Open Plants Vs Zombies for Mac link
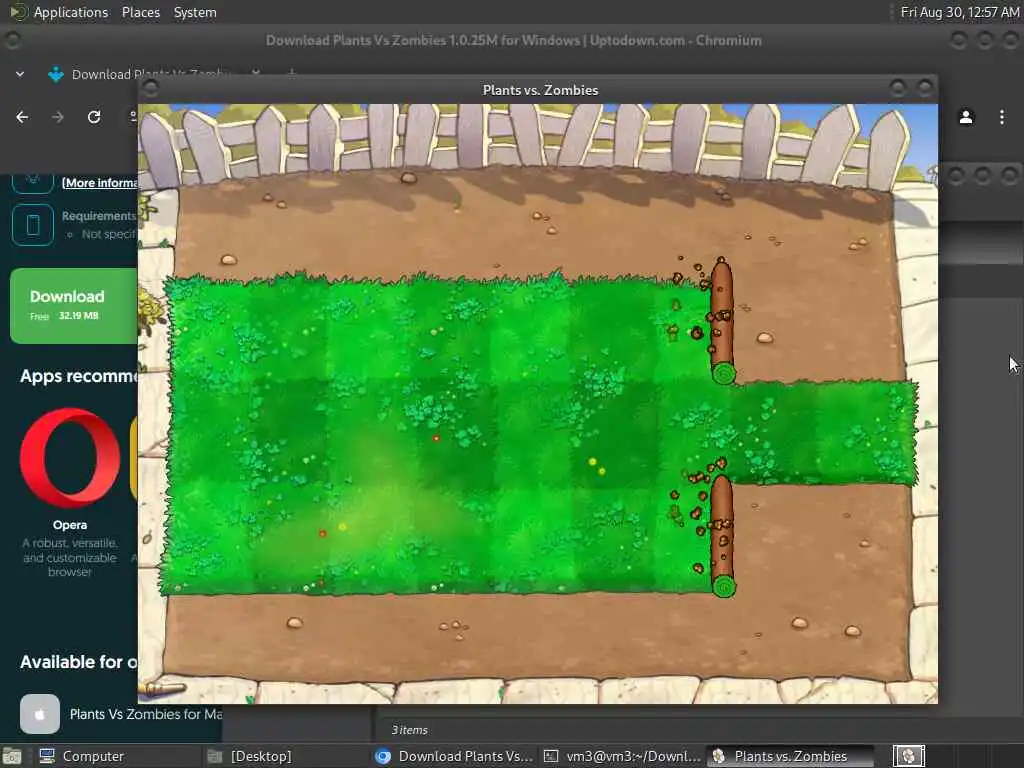The width and height of the screenshot is (1024, 768). click(146, 714)
